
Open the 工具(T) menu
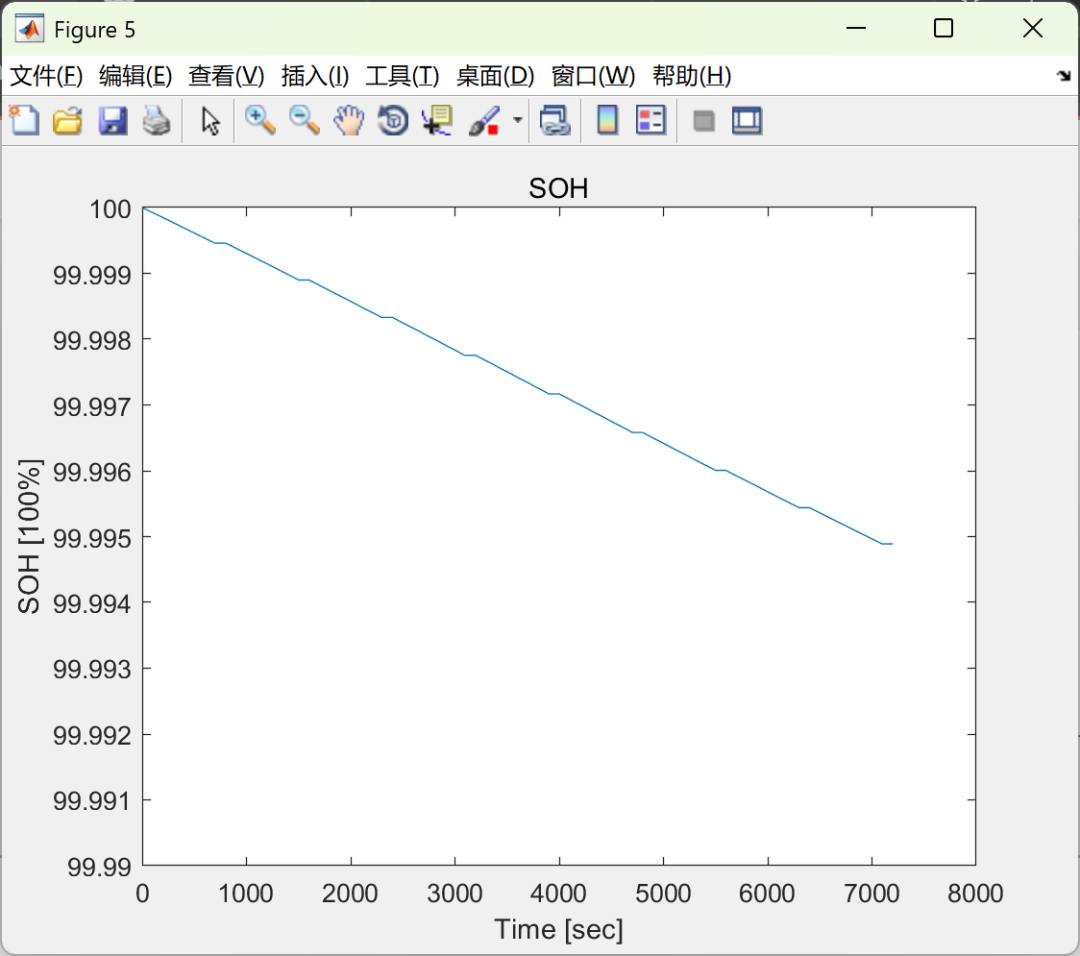(x=402, y=76)
